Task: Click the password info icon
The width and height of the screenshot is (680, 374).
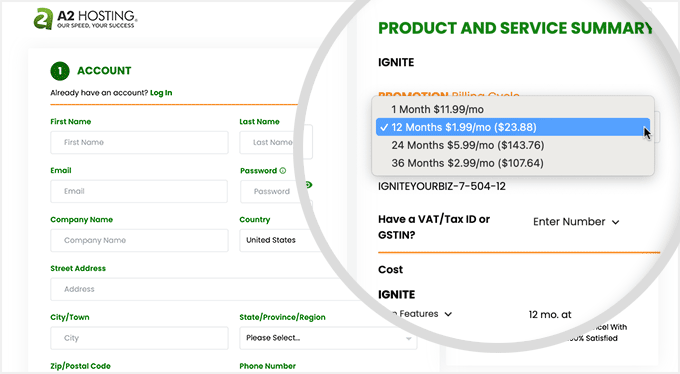Action: [283, 171]
